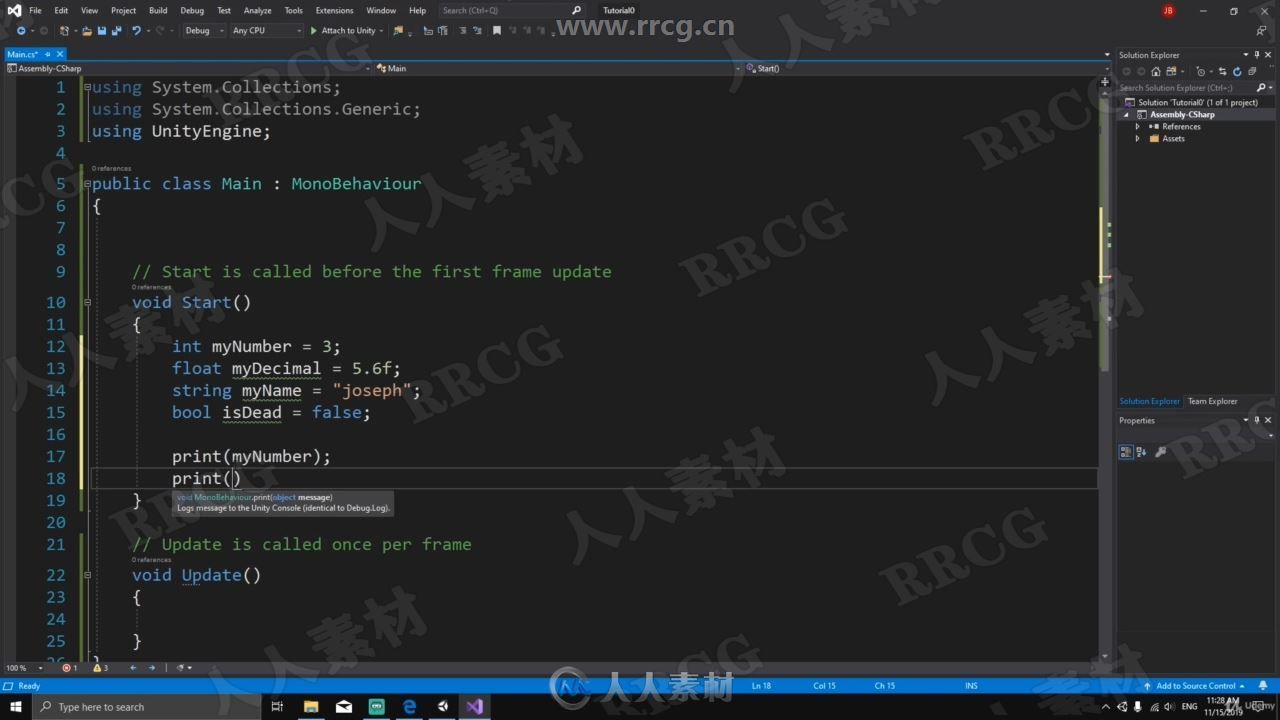Refresh the Solution Explorer
The image size is (1280, 720).
tap(1237, 72)
